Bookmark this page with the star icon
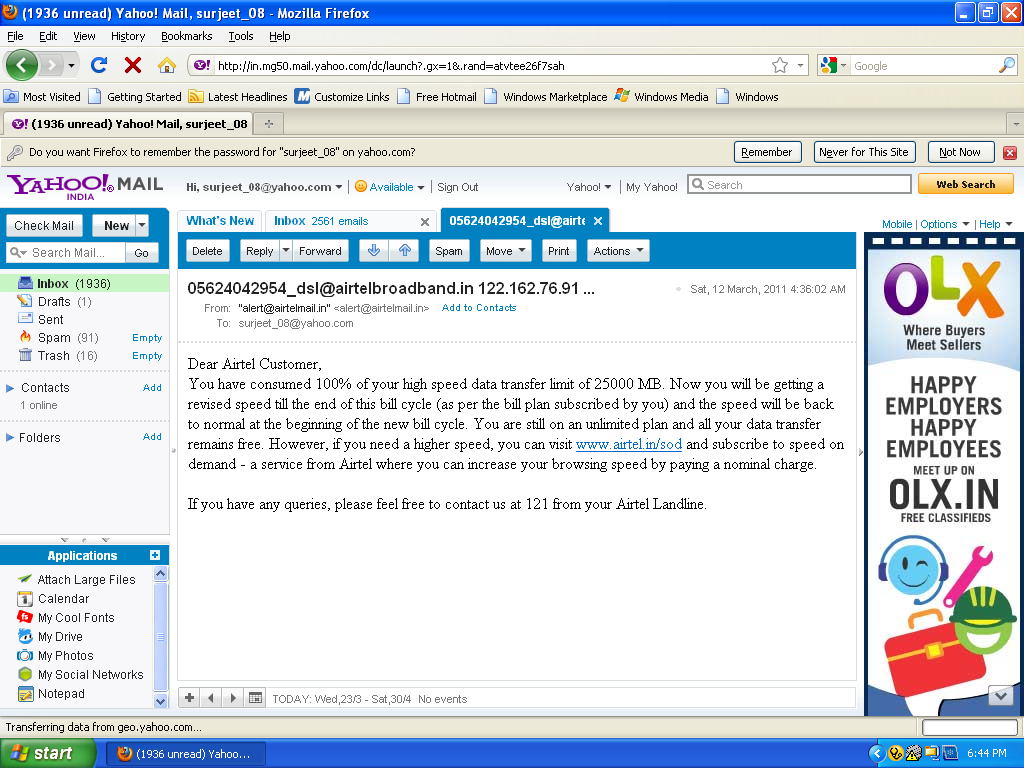The image size is (1024, 768). [780, 65]
